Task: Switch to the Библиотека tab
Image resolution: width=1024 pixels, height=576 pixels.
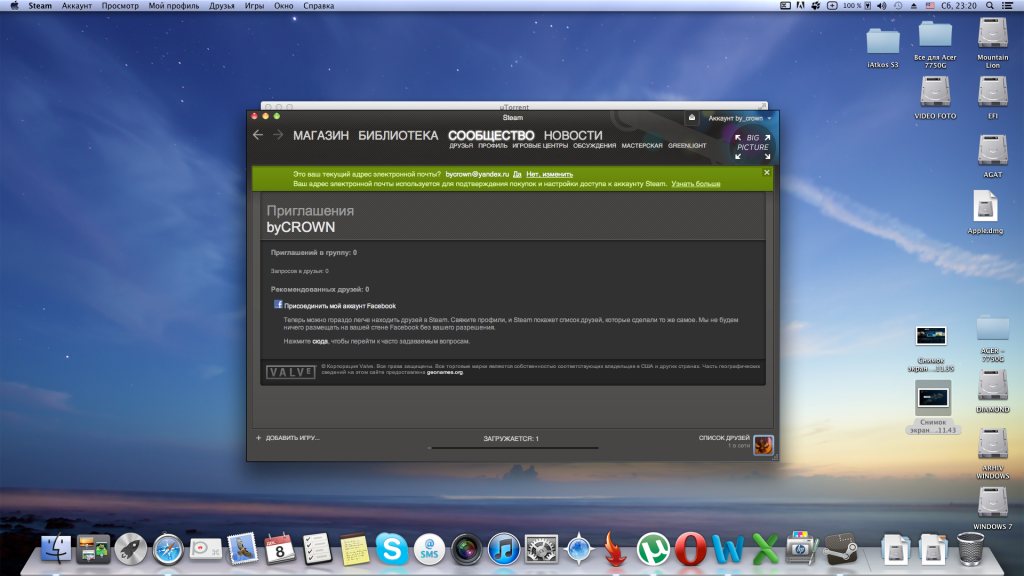Action: (398, 135)
